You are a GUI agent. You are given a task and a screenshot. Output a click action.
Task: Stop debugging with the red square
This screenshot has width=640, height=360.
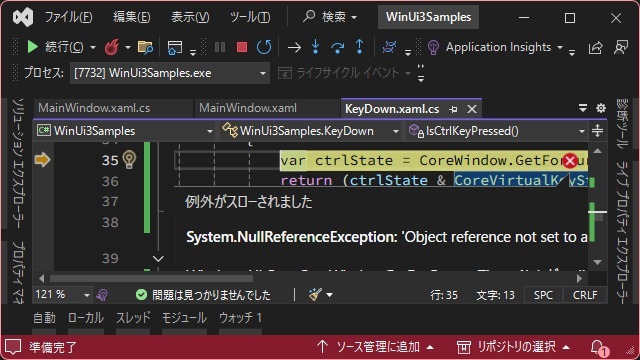click(242, 47)
